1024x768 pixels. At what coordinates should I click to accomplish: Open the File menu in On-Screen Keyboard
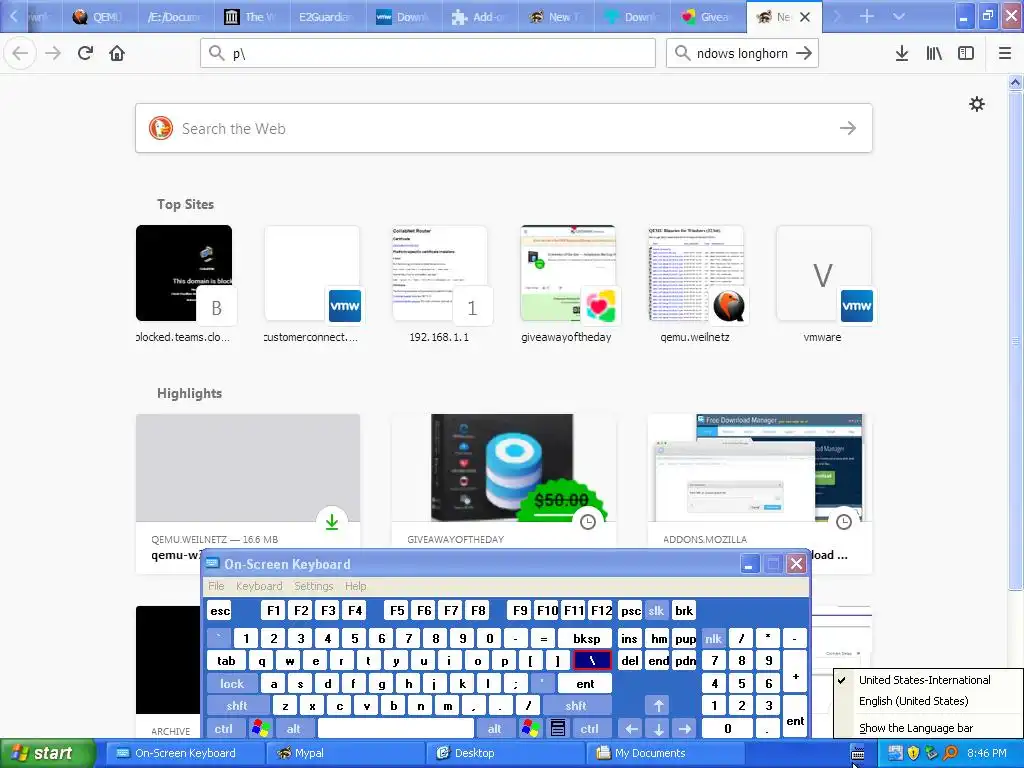[216, 586]
